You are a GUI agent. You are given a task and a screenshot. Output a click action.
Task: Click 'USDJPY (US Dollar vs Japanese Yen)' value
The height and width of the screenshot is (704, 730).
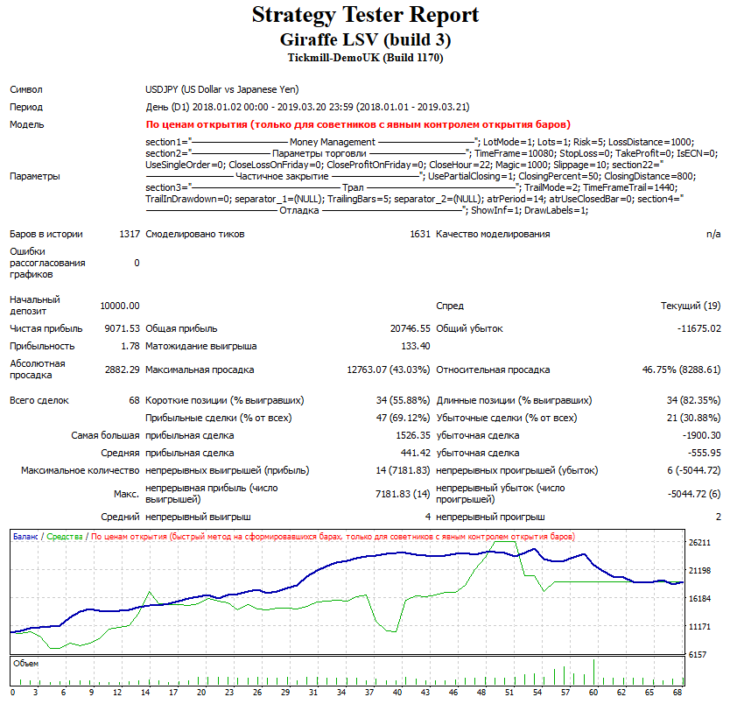[222, 89]
